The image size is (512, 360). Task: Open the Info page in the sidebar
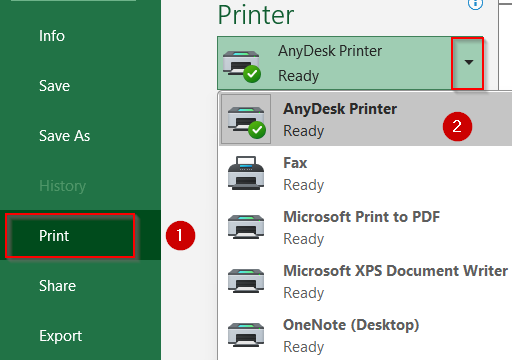click(80, 36)
